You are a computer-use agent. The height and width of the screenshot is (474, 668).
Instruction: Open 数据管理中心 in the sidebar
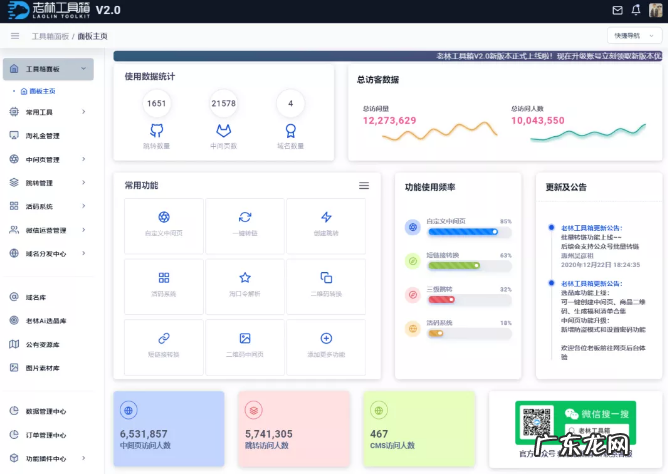tap(48, 411)
